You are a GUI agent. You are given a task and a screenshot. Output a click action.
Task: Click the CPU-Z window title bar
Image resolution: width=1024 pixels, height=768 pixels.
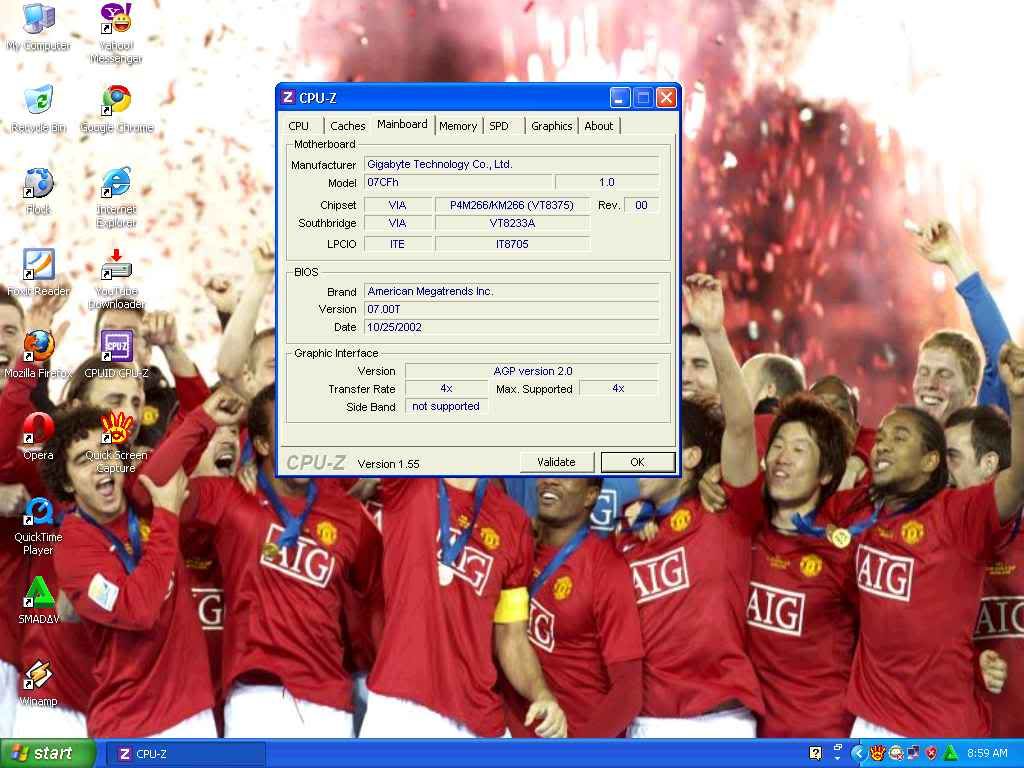click(478, 98)
